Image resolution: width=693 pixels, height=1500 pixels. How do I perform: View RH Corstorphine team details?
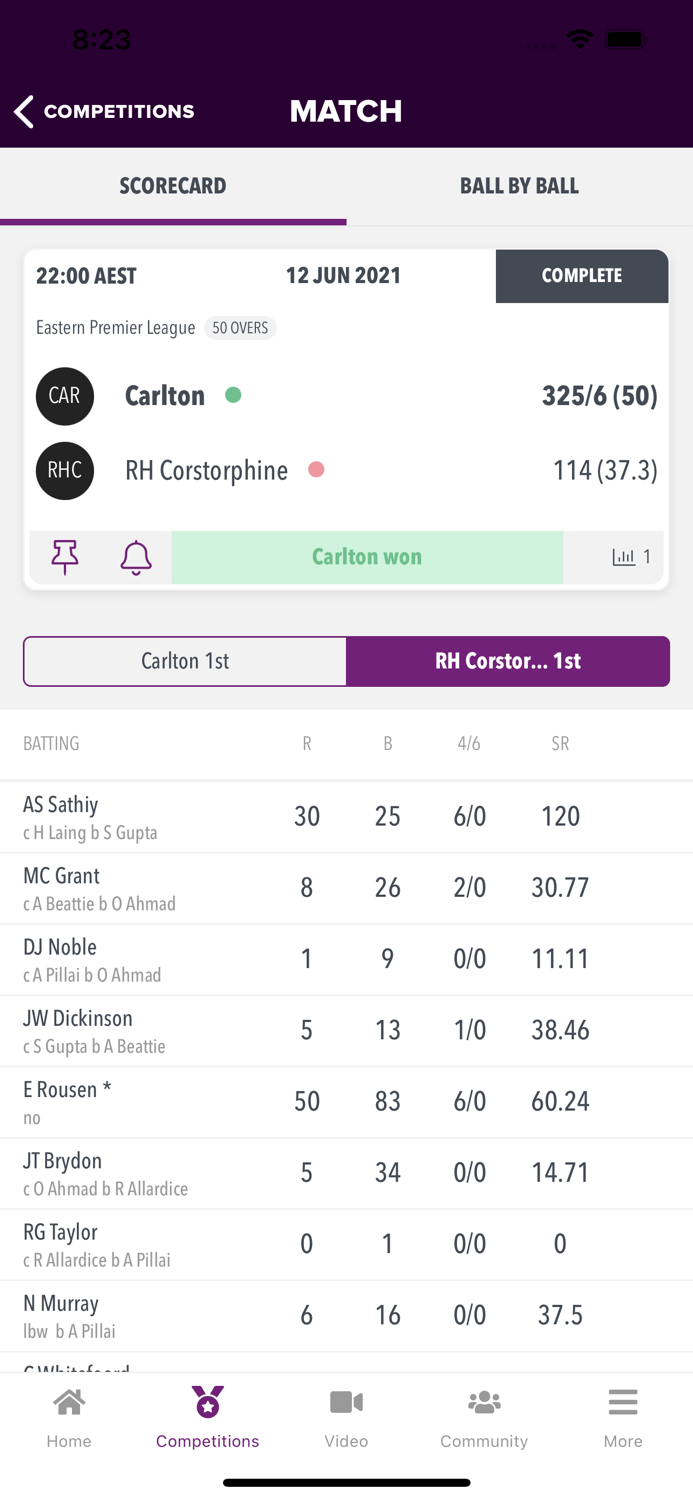pos(206,470)
